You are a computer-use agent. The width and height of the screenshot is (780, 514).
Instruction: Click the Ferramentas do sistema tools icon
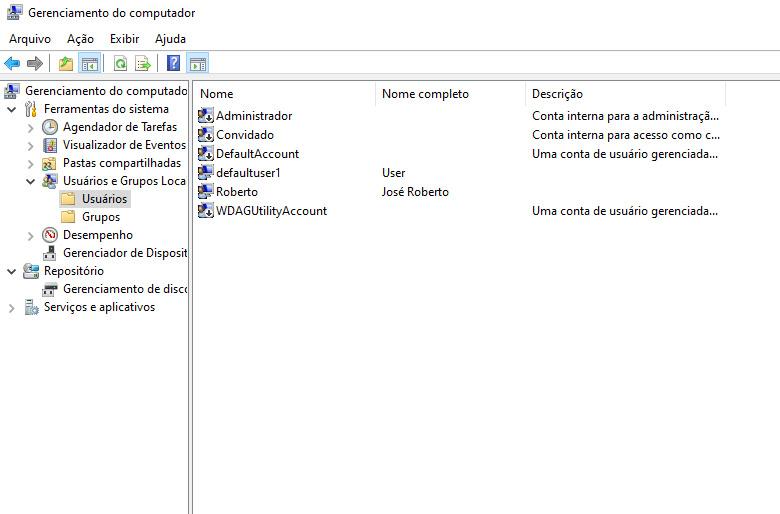tap(31, 108)
